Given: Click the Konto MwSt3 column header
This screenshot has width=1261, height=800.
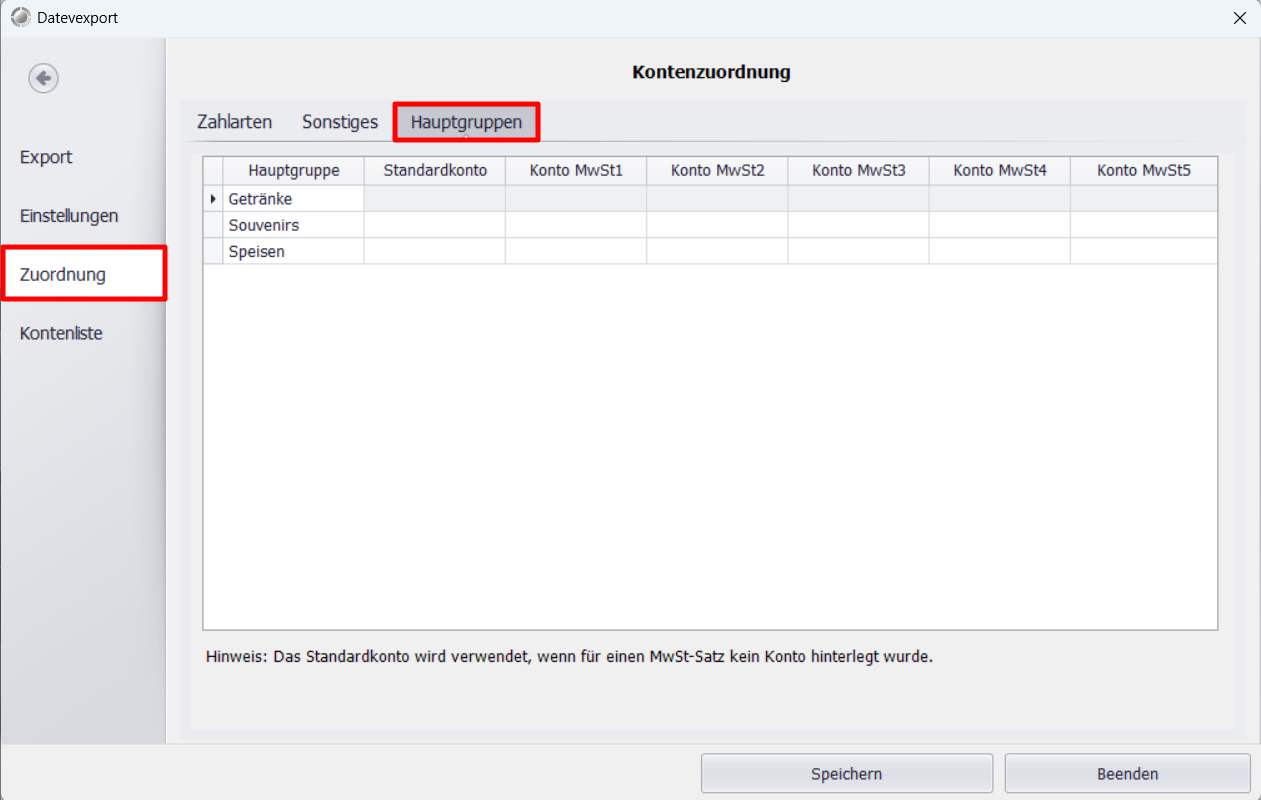Looking at the screenshot, I should (x=858, y=171).
